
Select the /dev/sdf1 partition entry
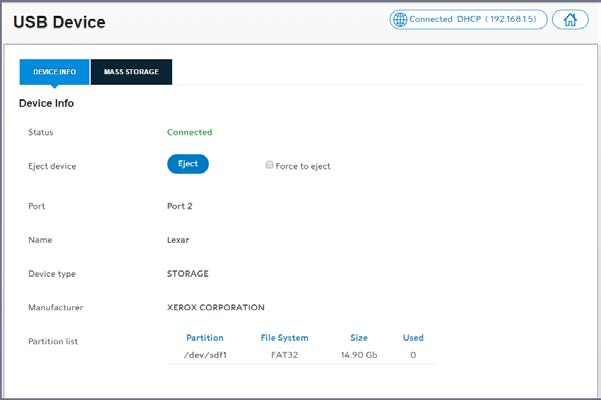point(204,355)
